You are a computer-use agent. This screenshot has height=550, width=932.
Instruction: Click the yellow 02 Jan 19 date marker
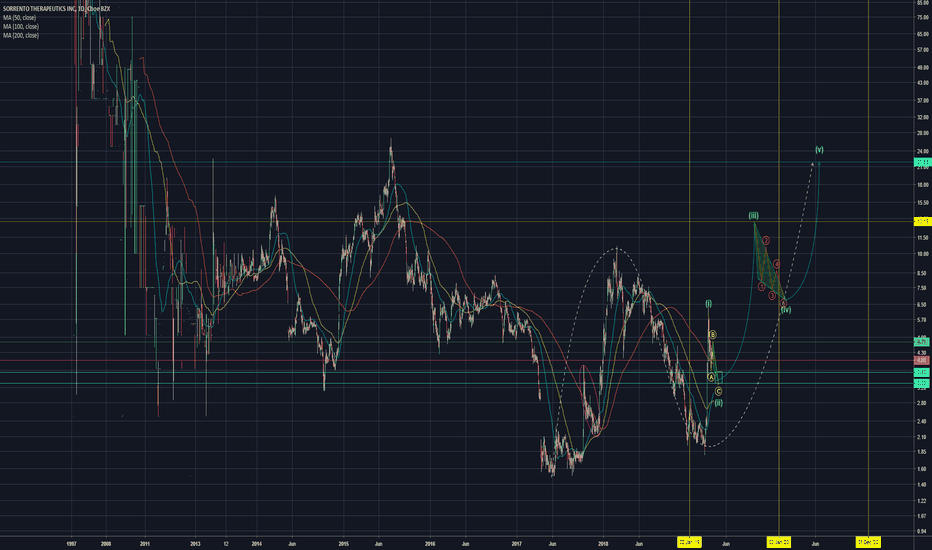point(689,542)
